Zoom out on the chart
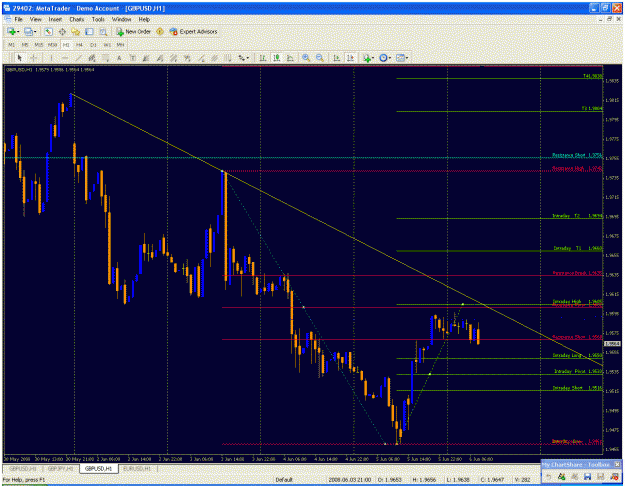The width and height of the screenshot is (625, 486). tap(320, 58)
